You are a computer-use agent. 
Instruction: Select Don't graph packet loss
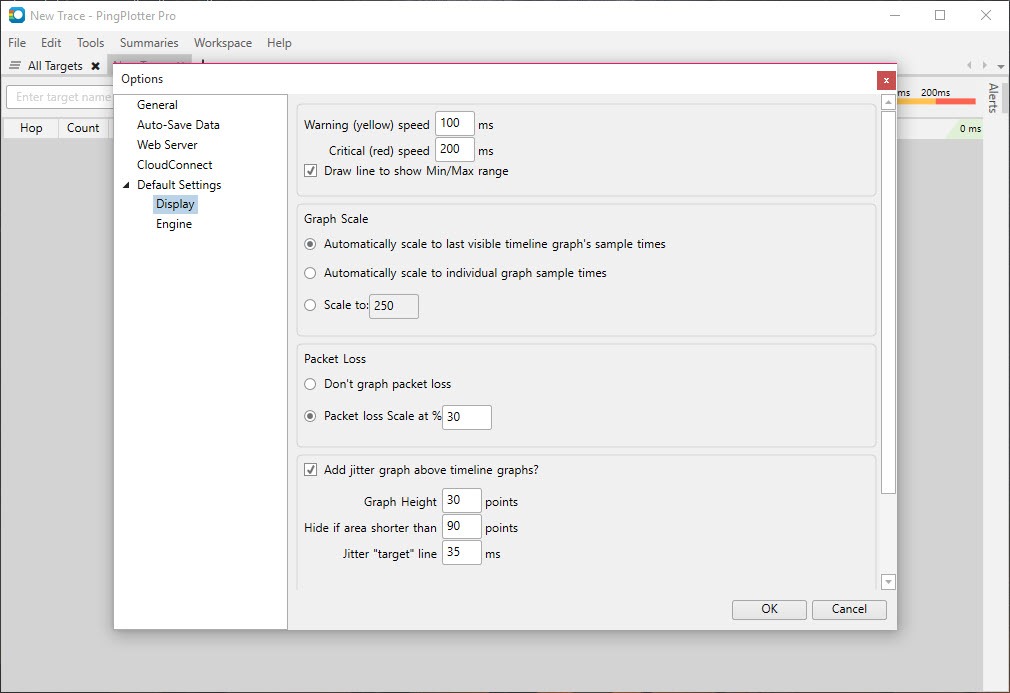(x=310, y=384)
